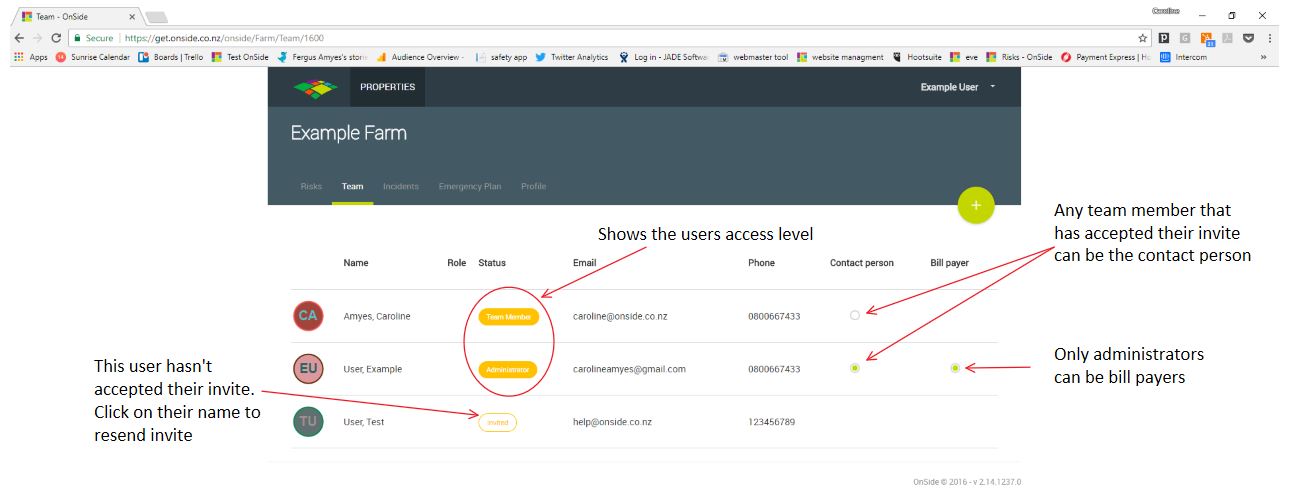Screen dimensions: 1309x495
Task: Open the Chrome three-dot menu
Action: [x=1270, y=38]
